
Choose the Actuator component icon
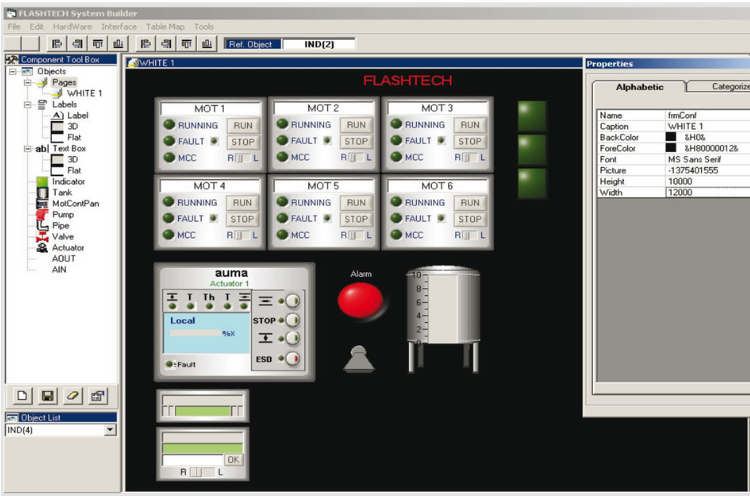click(41, 247)
